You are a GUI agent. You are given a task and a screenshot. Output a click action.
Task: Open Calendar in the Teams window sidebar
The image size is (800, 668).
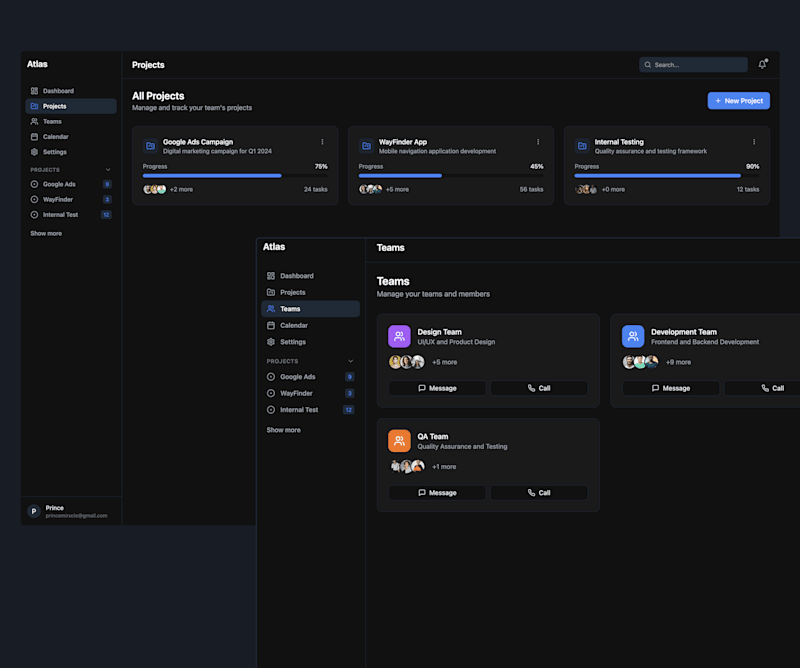[310, 325]
